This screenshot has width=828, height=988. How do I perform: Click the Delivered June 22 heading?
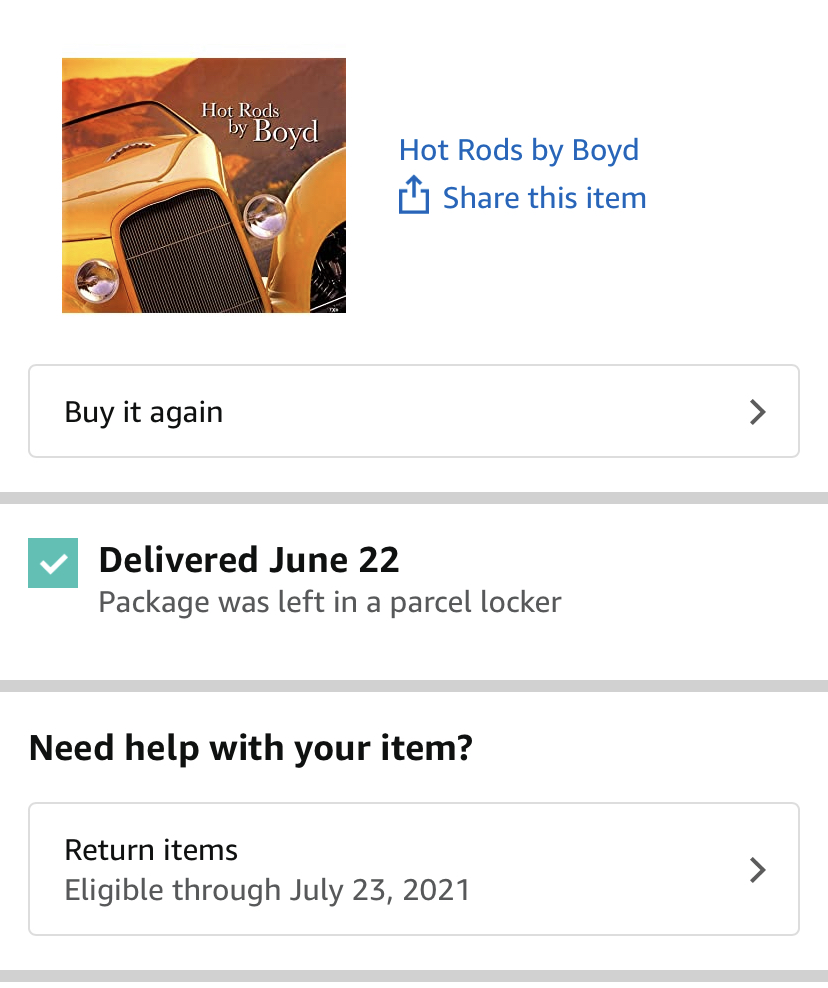click(x=249, y=560)
